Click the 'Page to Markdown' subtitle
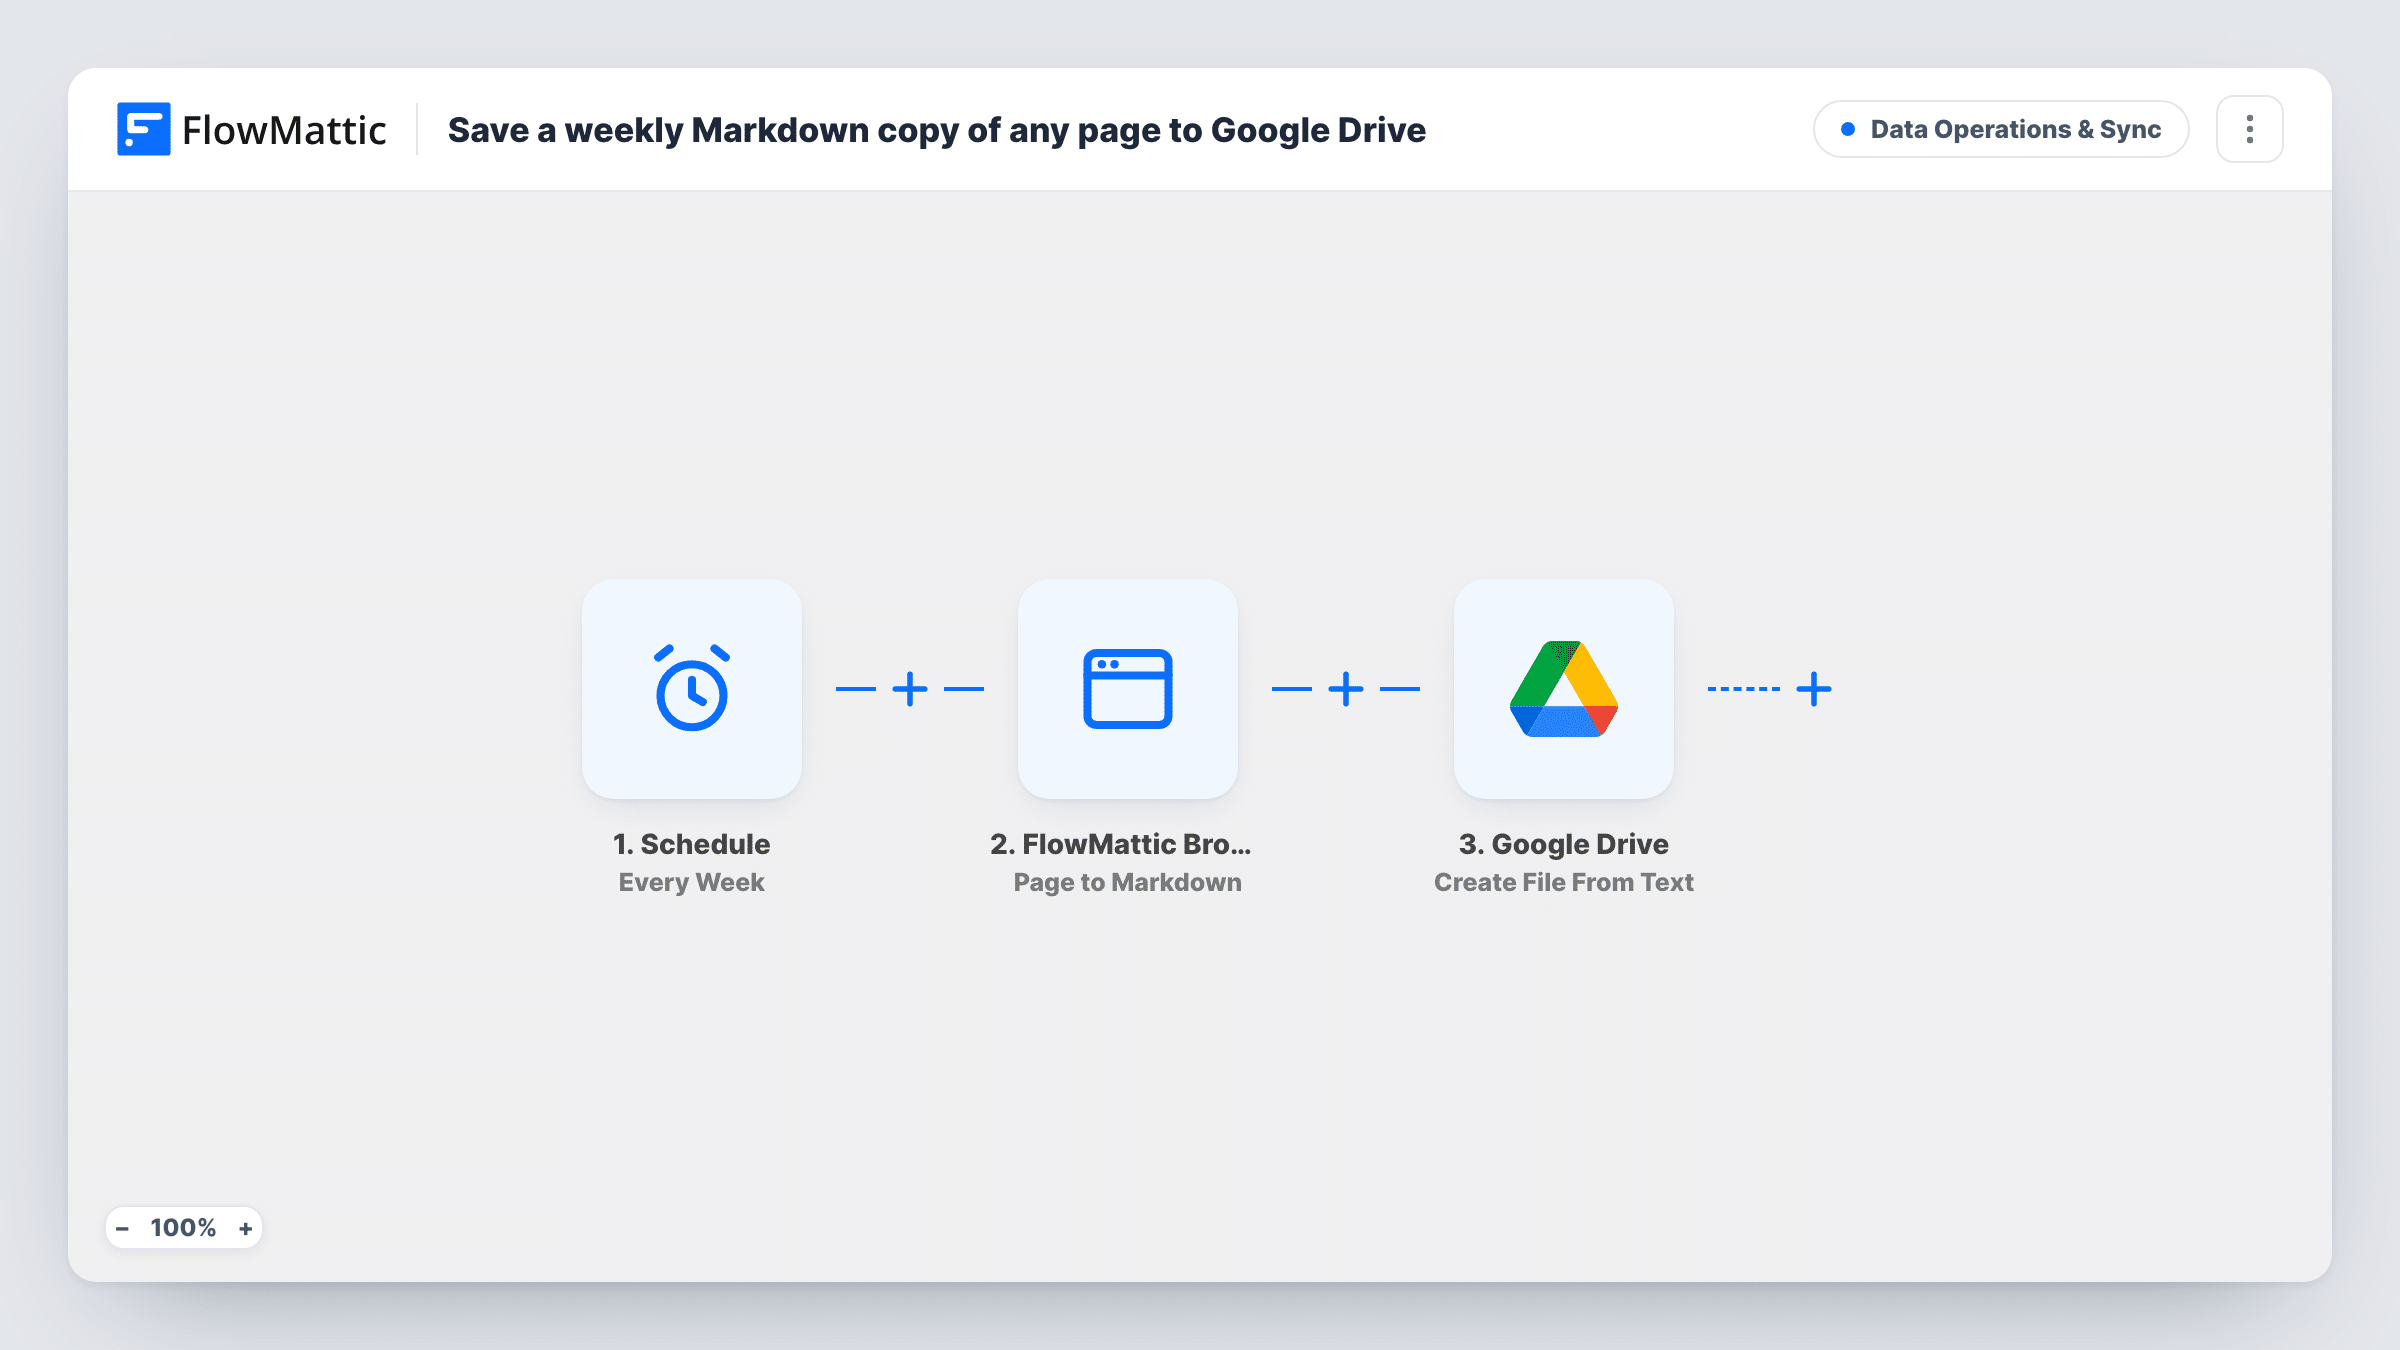The image size is (2400, 1350). tap(1128, 882)
